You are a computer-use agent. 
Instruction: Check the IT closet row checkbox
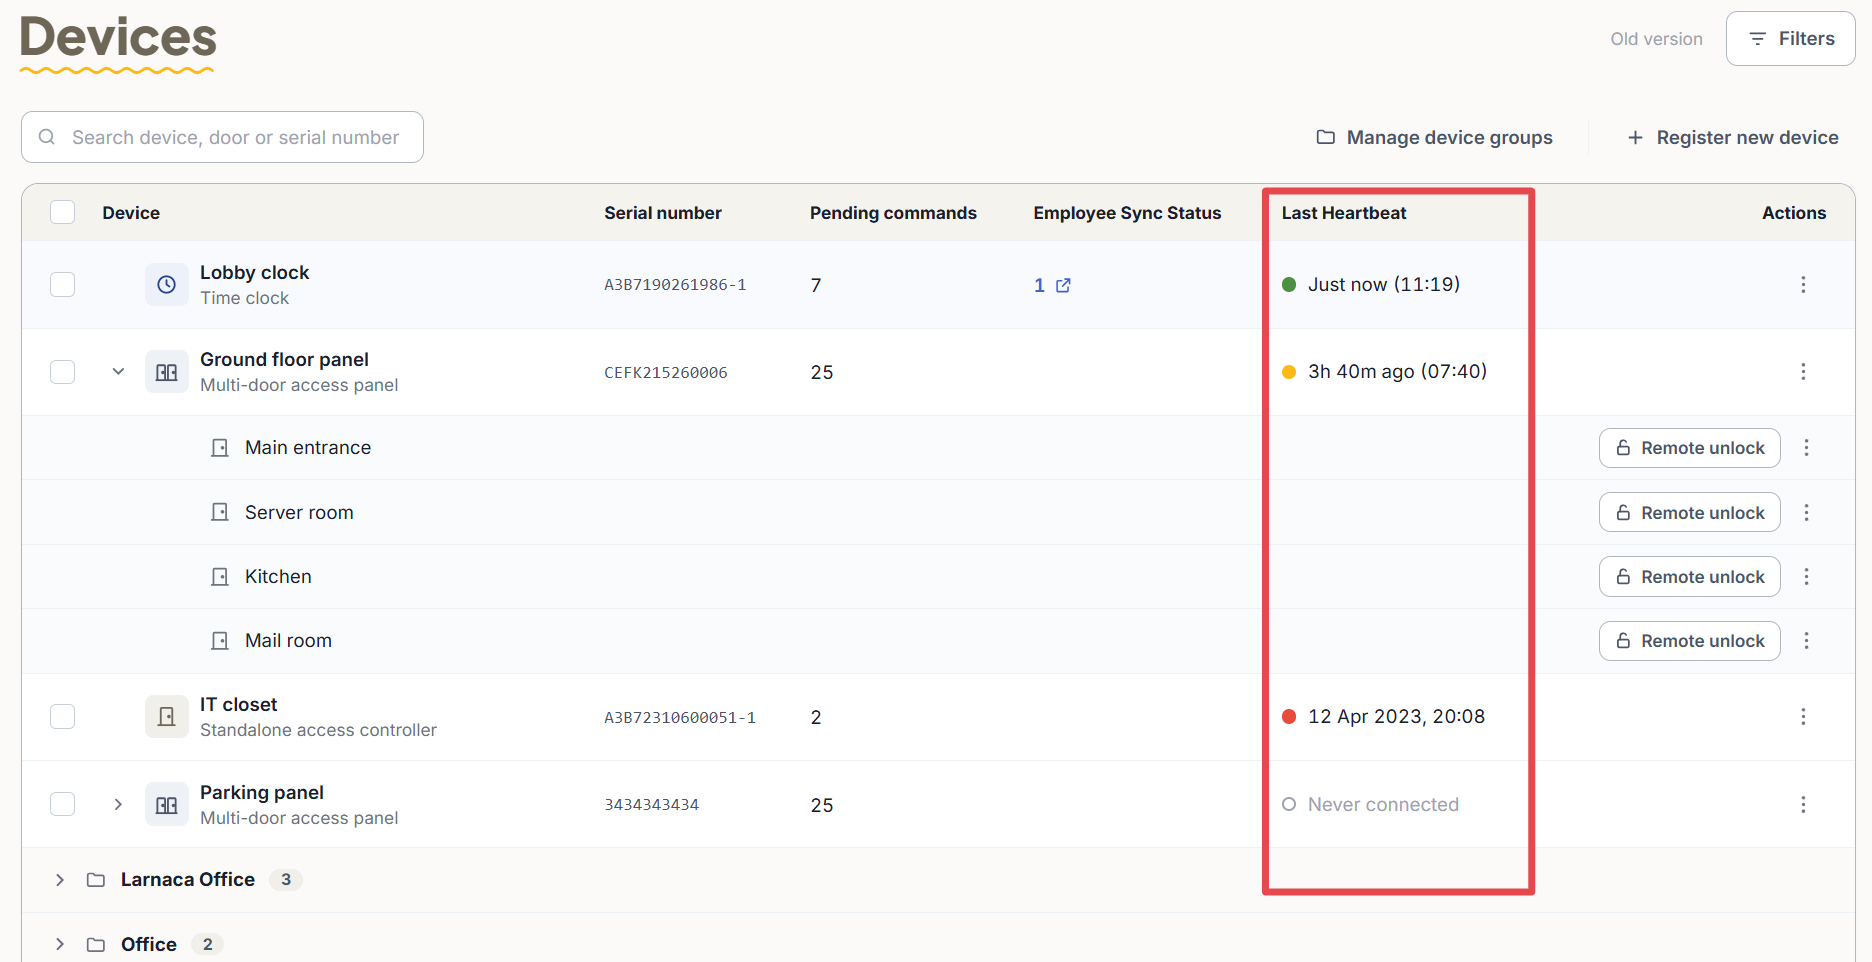[63, 717]
